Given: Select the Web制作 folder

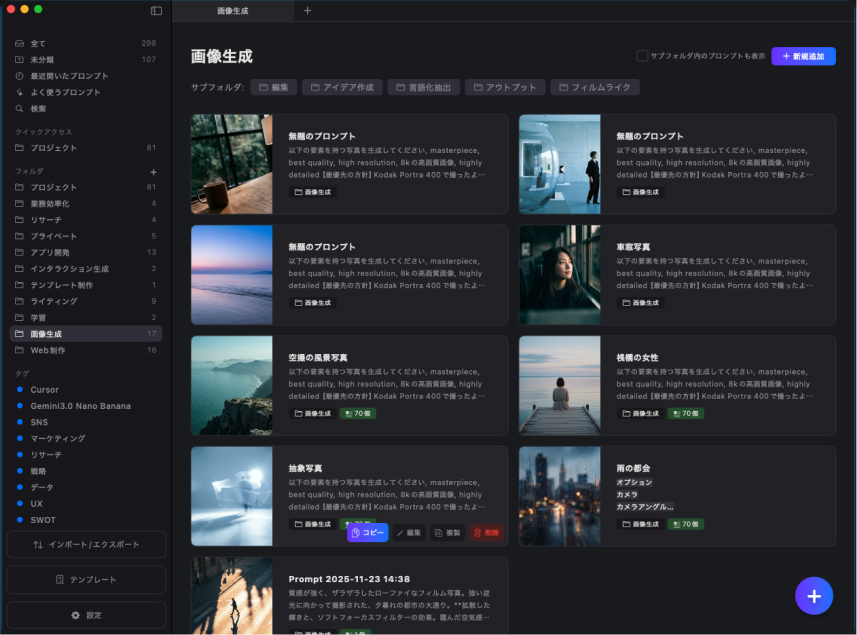Looking at the screenshot, I should click(x=86, y=350).
